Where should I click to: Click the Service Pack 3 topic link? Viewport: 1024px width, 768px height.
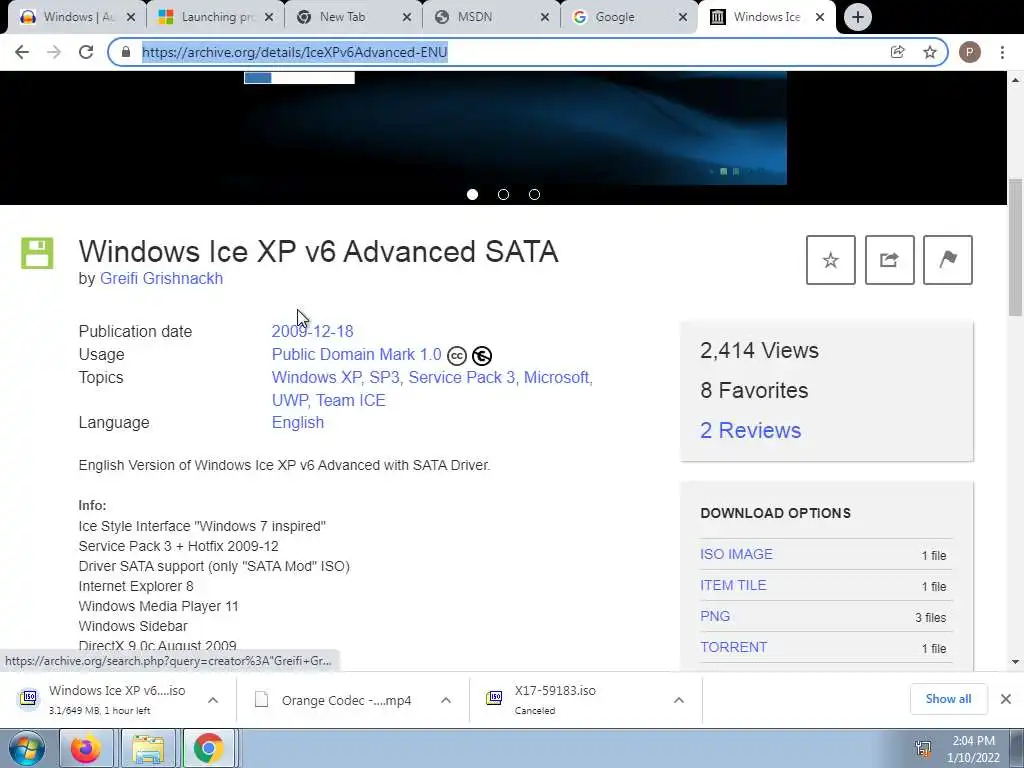pyautogui.click(x=462, y=377)
